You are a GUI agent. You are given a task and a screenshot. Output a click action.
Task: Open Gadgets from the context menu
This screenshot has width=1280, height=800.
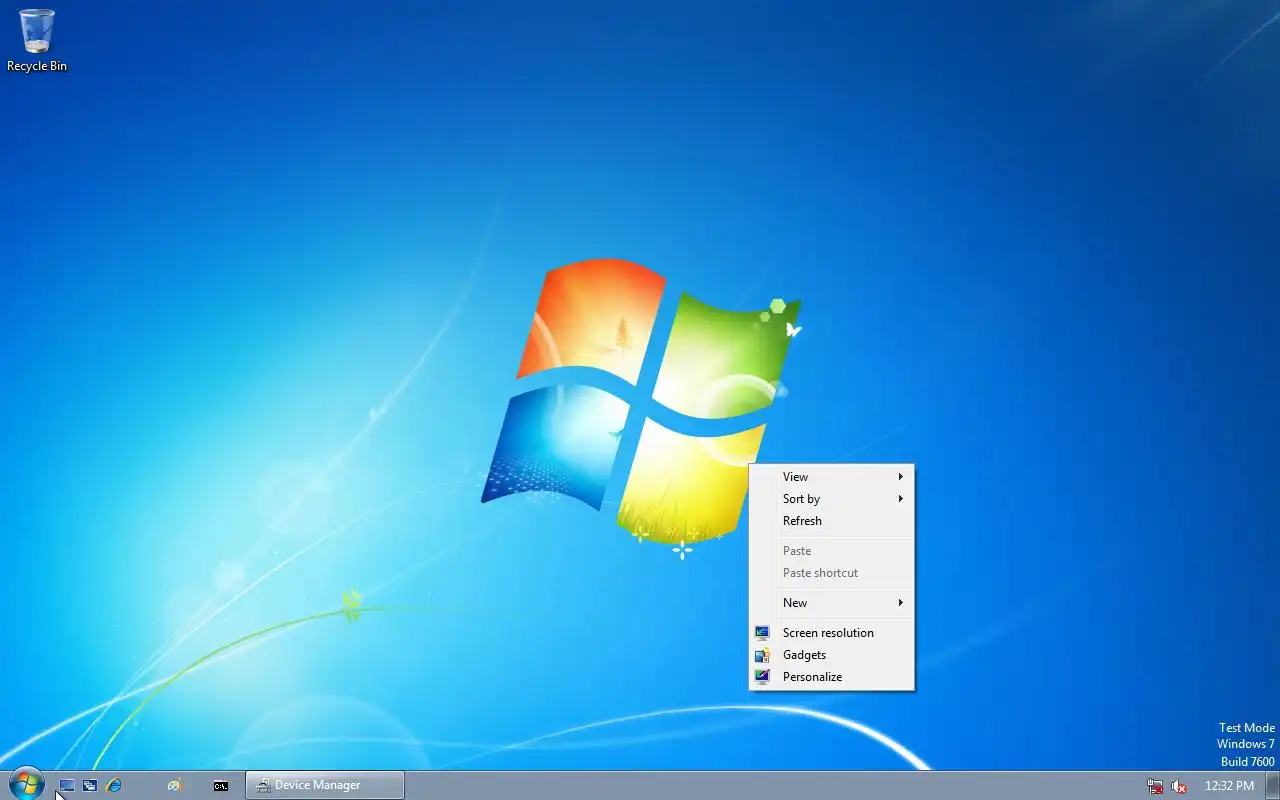click(x=831, y=655)
